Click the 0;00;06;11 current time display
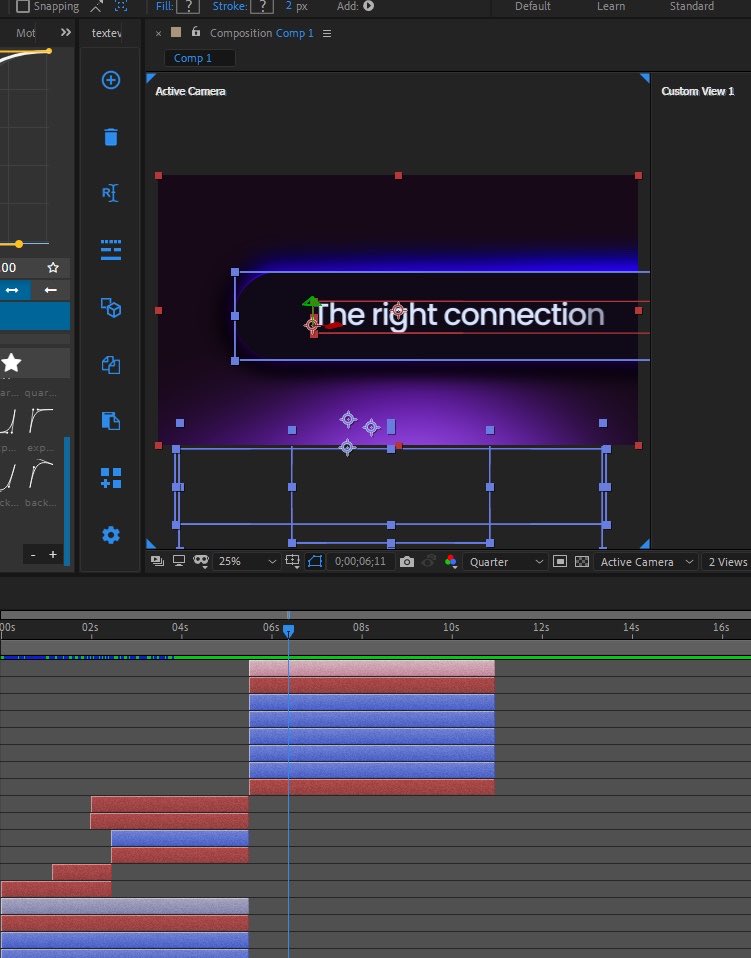The image size is (751, 958). (361, 561)
